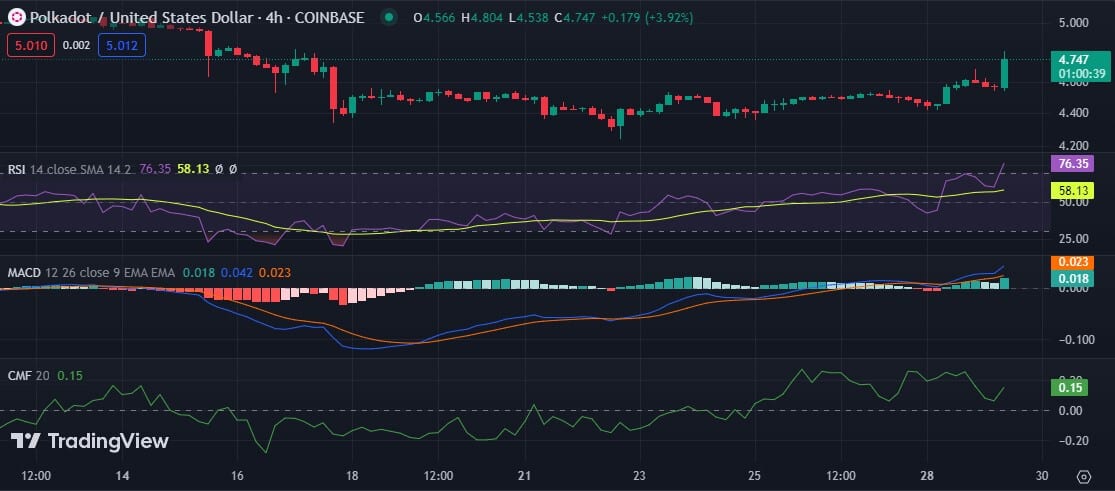The height and width of the screenshot is (491, 1115).
Task: Click last Ø symbol in RSI legend
Action: (x=233, y=170)
